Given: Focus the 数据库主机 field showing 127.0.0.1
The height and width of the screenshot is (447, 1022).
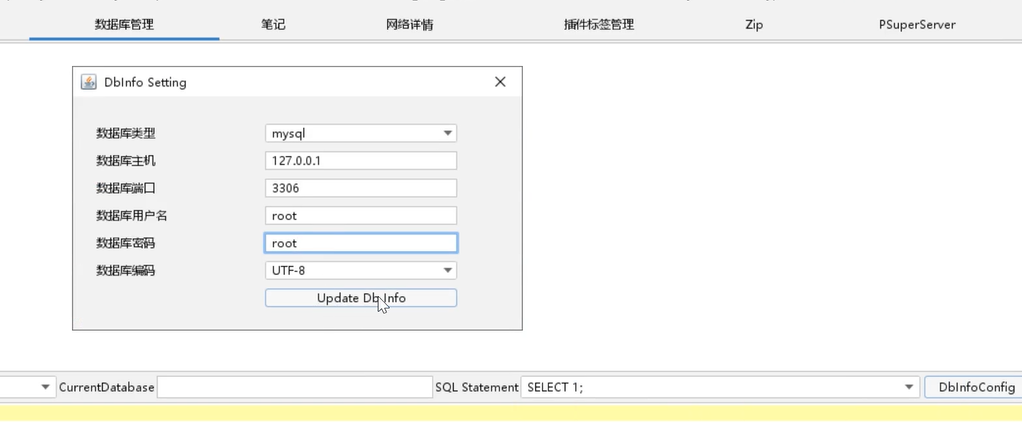Looking at the screenshot, I should coord(360,161).
